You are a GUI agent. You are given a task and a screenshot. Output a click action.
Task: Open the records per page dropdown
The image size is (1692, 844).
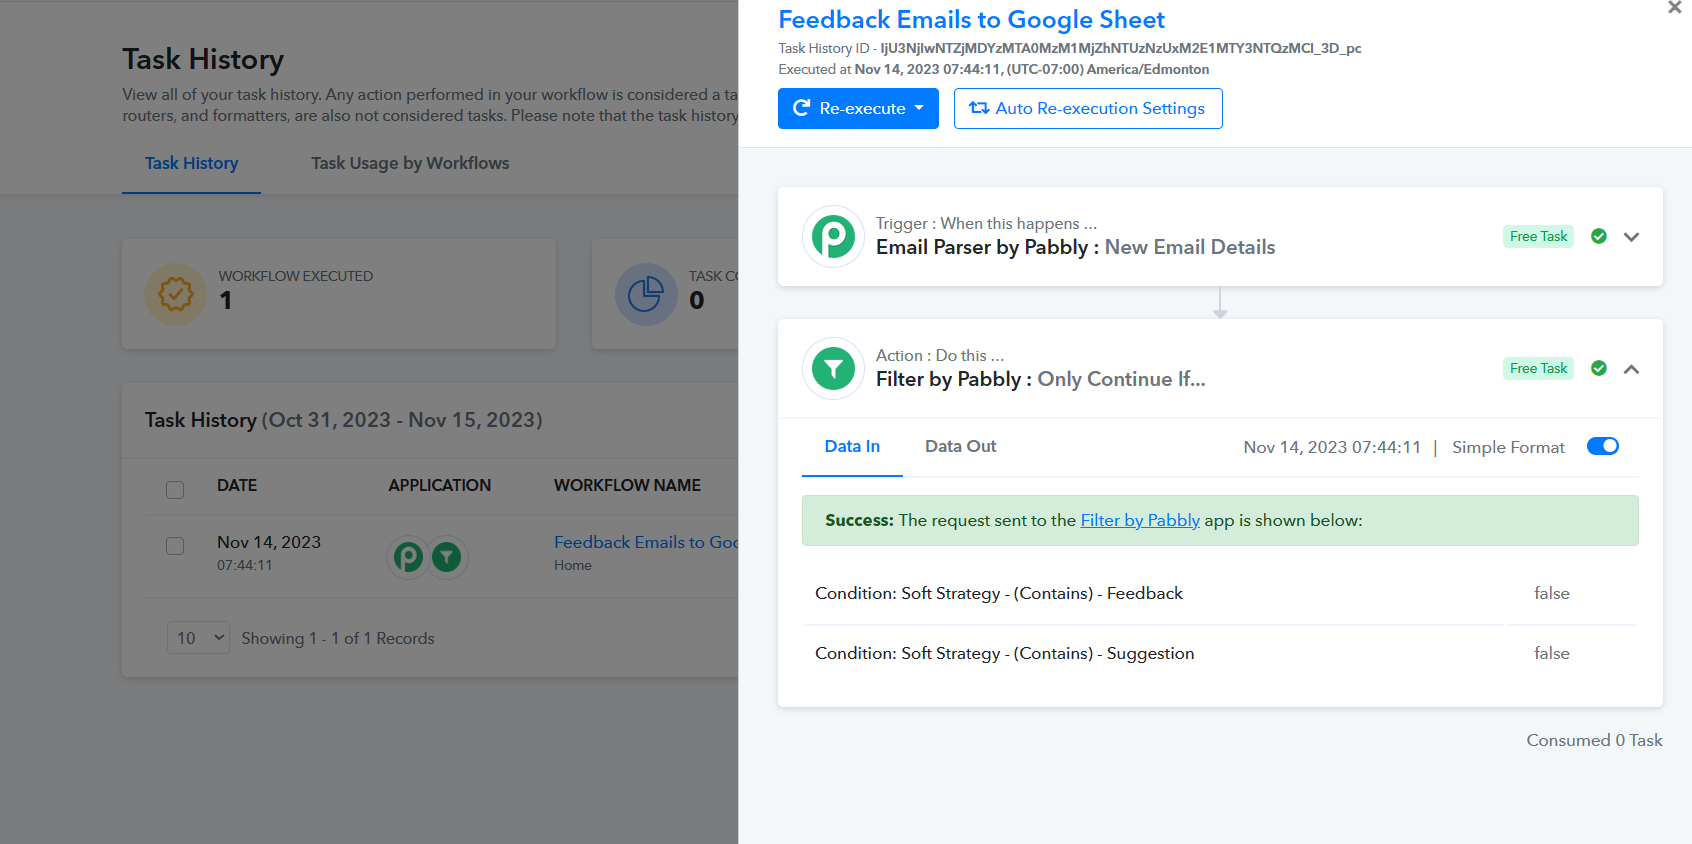click(198, 638)
